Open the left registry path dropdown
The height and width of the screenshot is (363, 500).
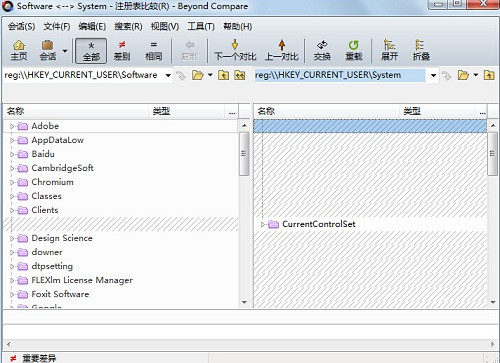168,76
